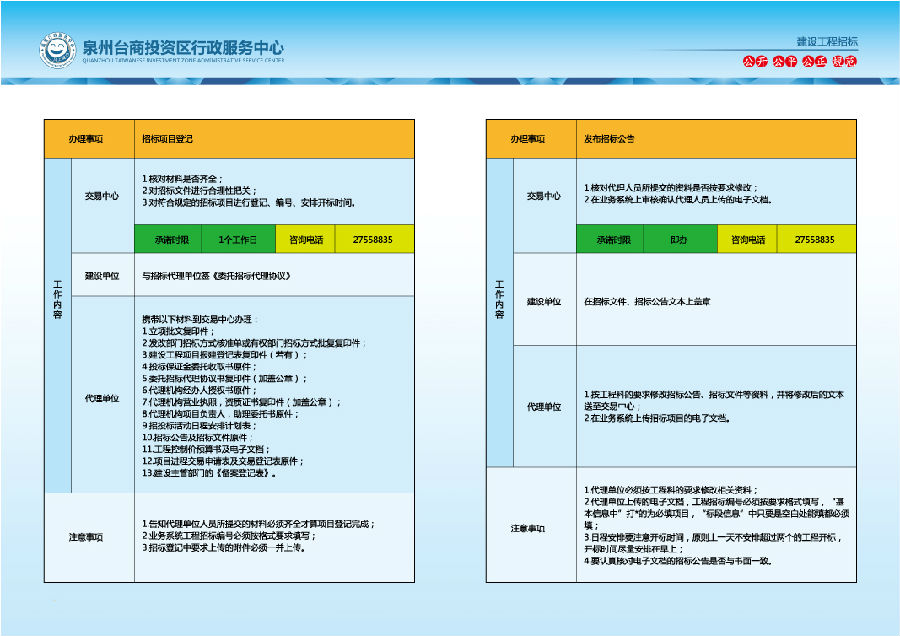900x636 pixels.
Task: Click the line 1.核对材料是否齐全
Action: coord(183,179)
